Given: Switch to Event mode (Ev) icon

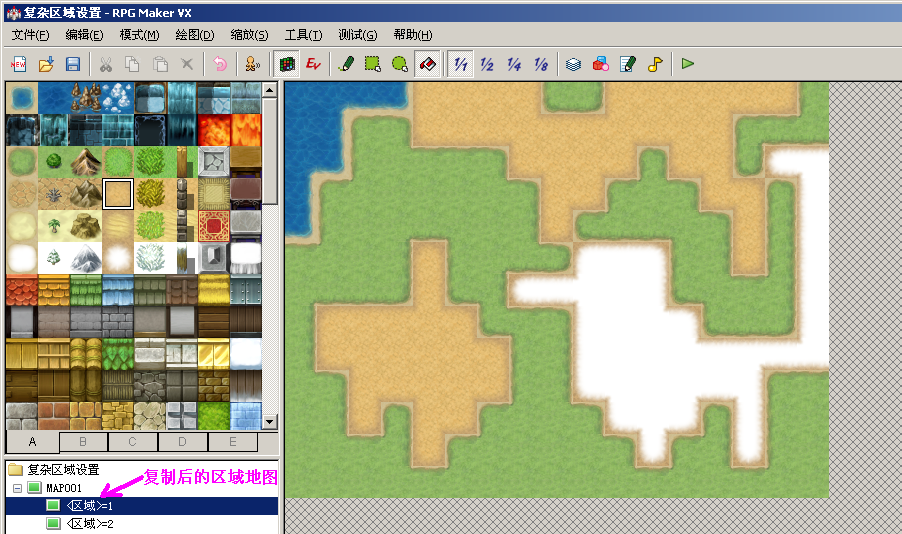Looking at the screenshot, I should tap(313, 64).
